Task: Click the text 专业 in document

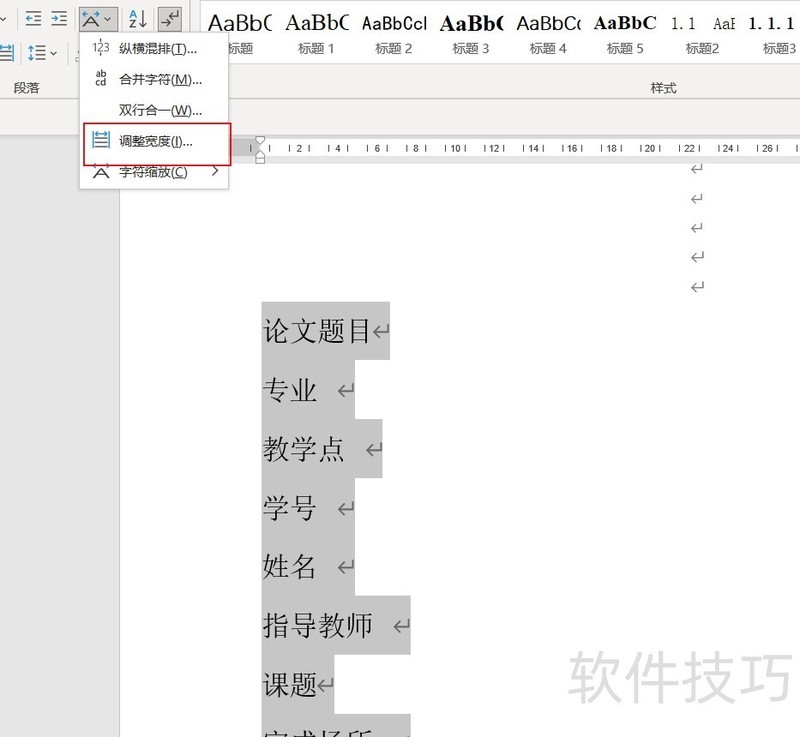Action: [x=289, y=390]
